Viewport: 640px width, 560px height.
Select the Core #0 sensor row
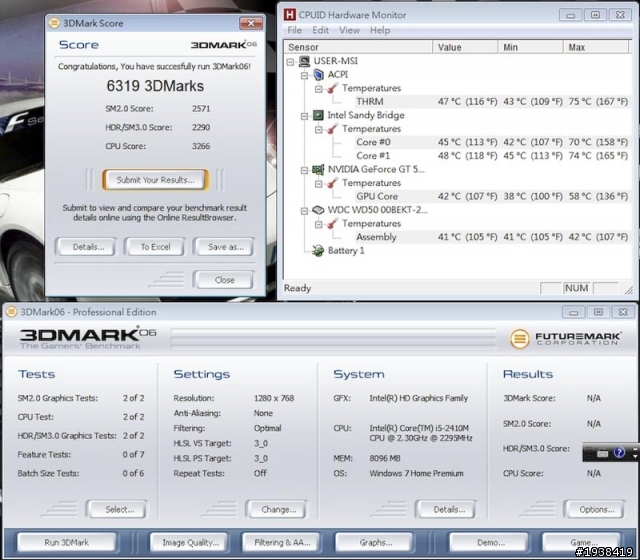coord(491,142)
